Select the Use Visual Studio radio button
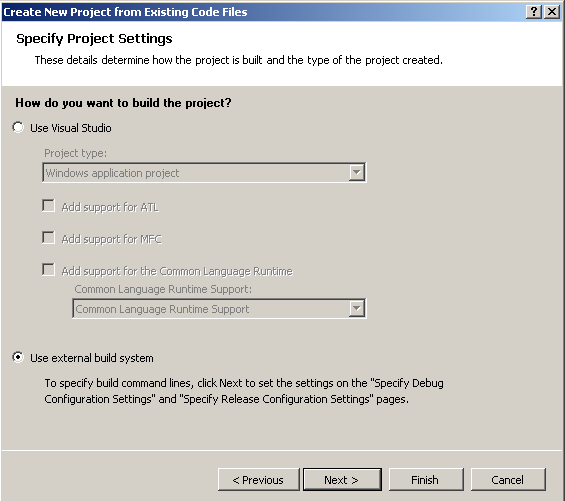The width and height of the screenshot is (565, 501). coord(18,127)
